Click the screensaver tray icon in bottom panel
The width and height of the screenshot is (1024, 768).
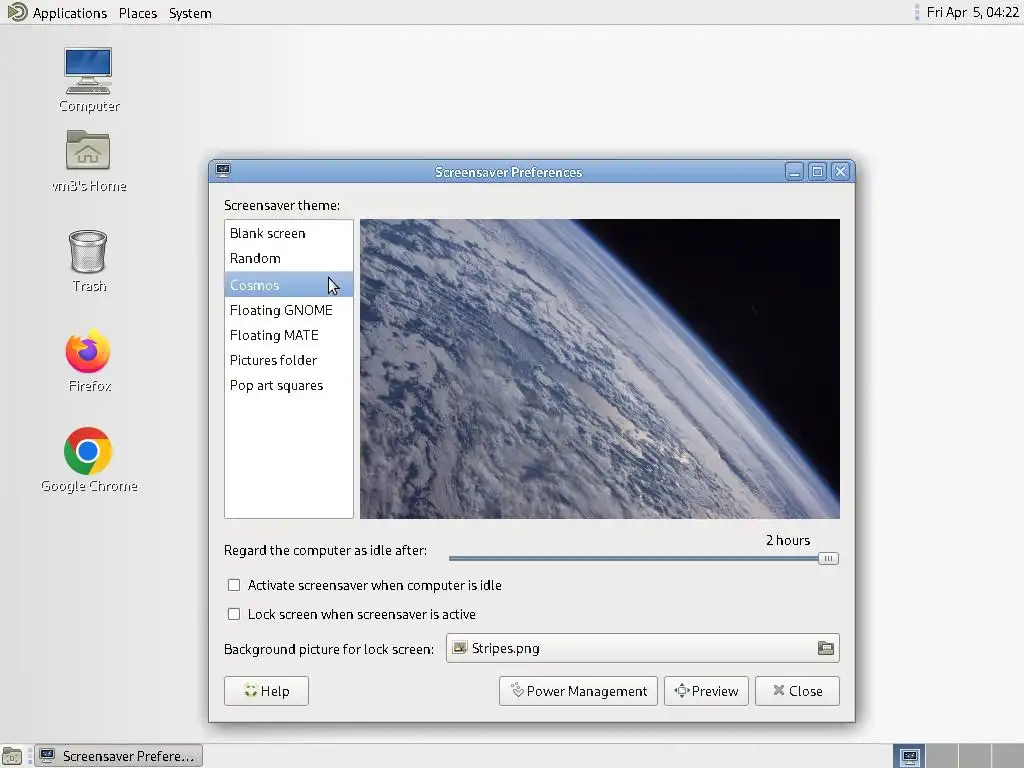[910, 756]
